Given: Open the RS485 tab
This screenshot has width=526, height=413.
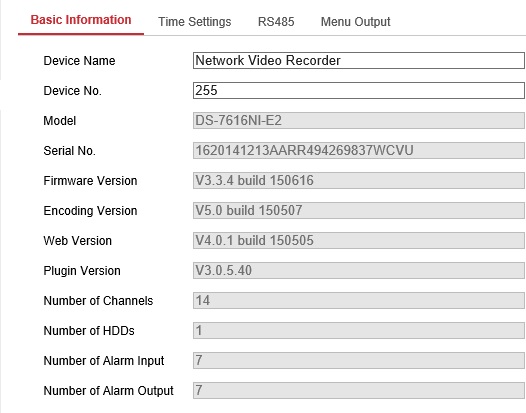Looking at the screenshot, I should 276,22.
